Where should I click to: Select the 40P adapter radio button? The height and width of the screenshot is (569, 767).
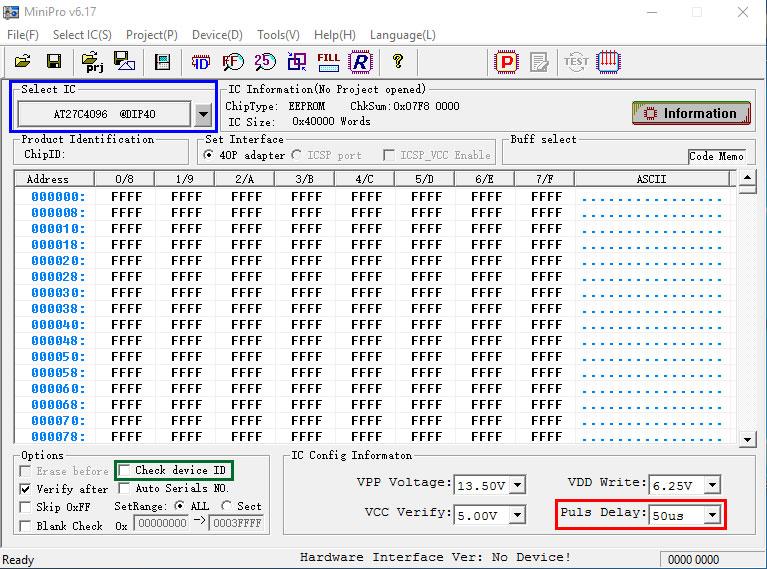tap(209, 155)
